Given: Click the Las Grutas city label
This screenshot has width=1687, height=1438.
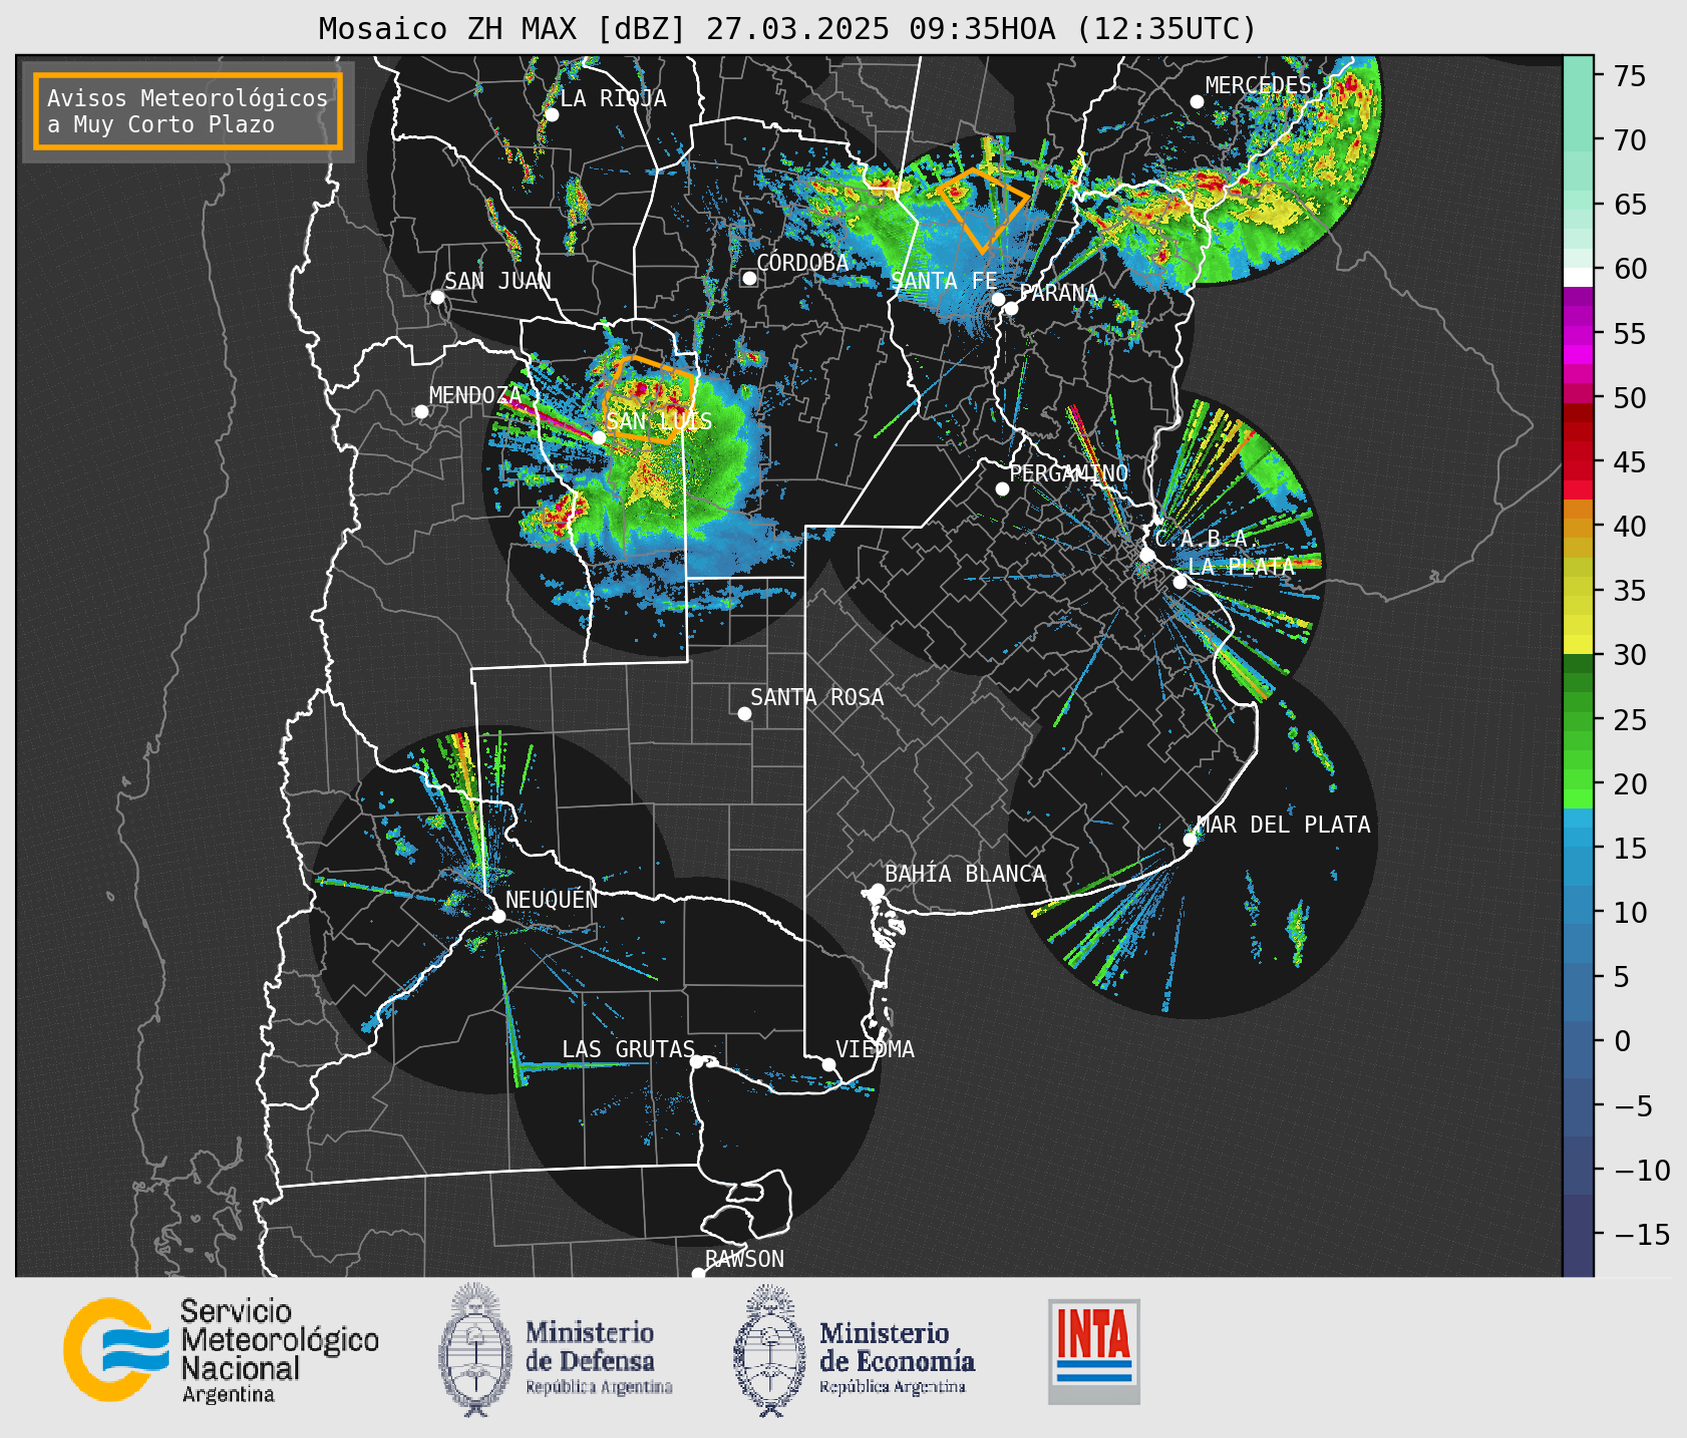Looking at the screenshot, I should pos(628,1049).
